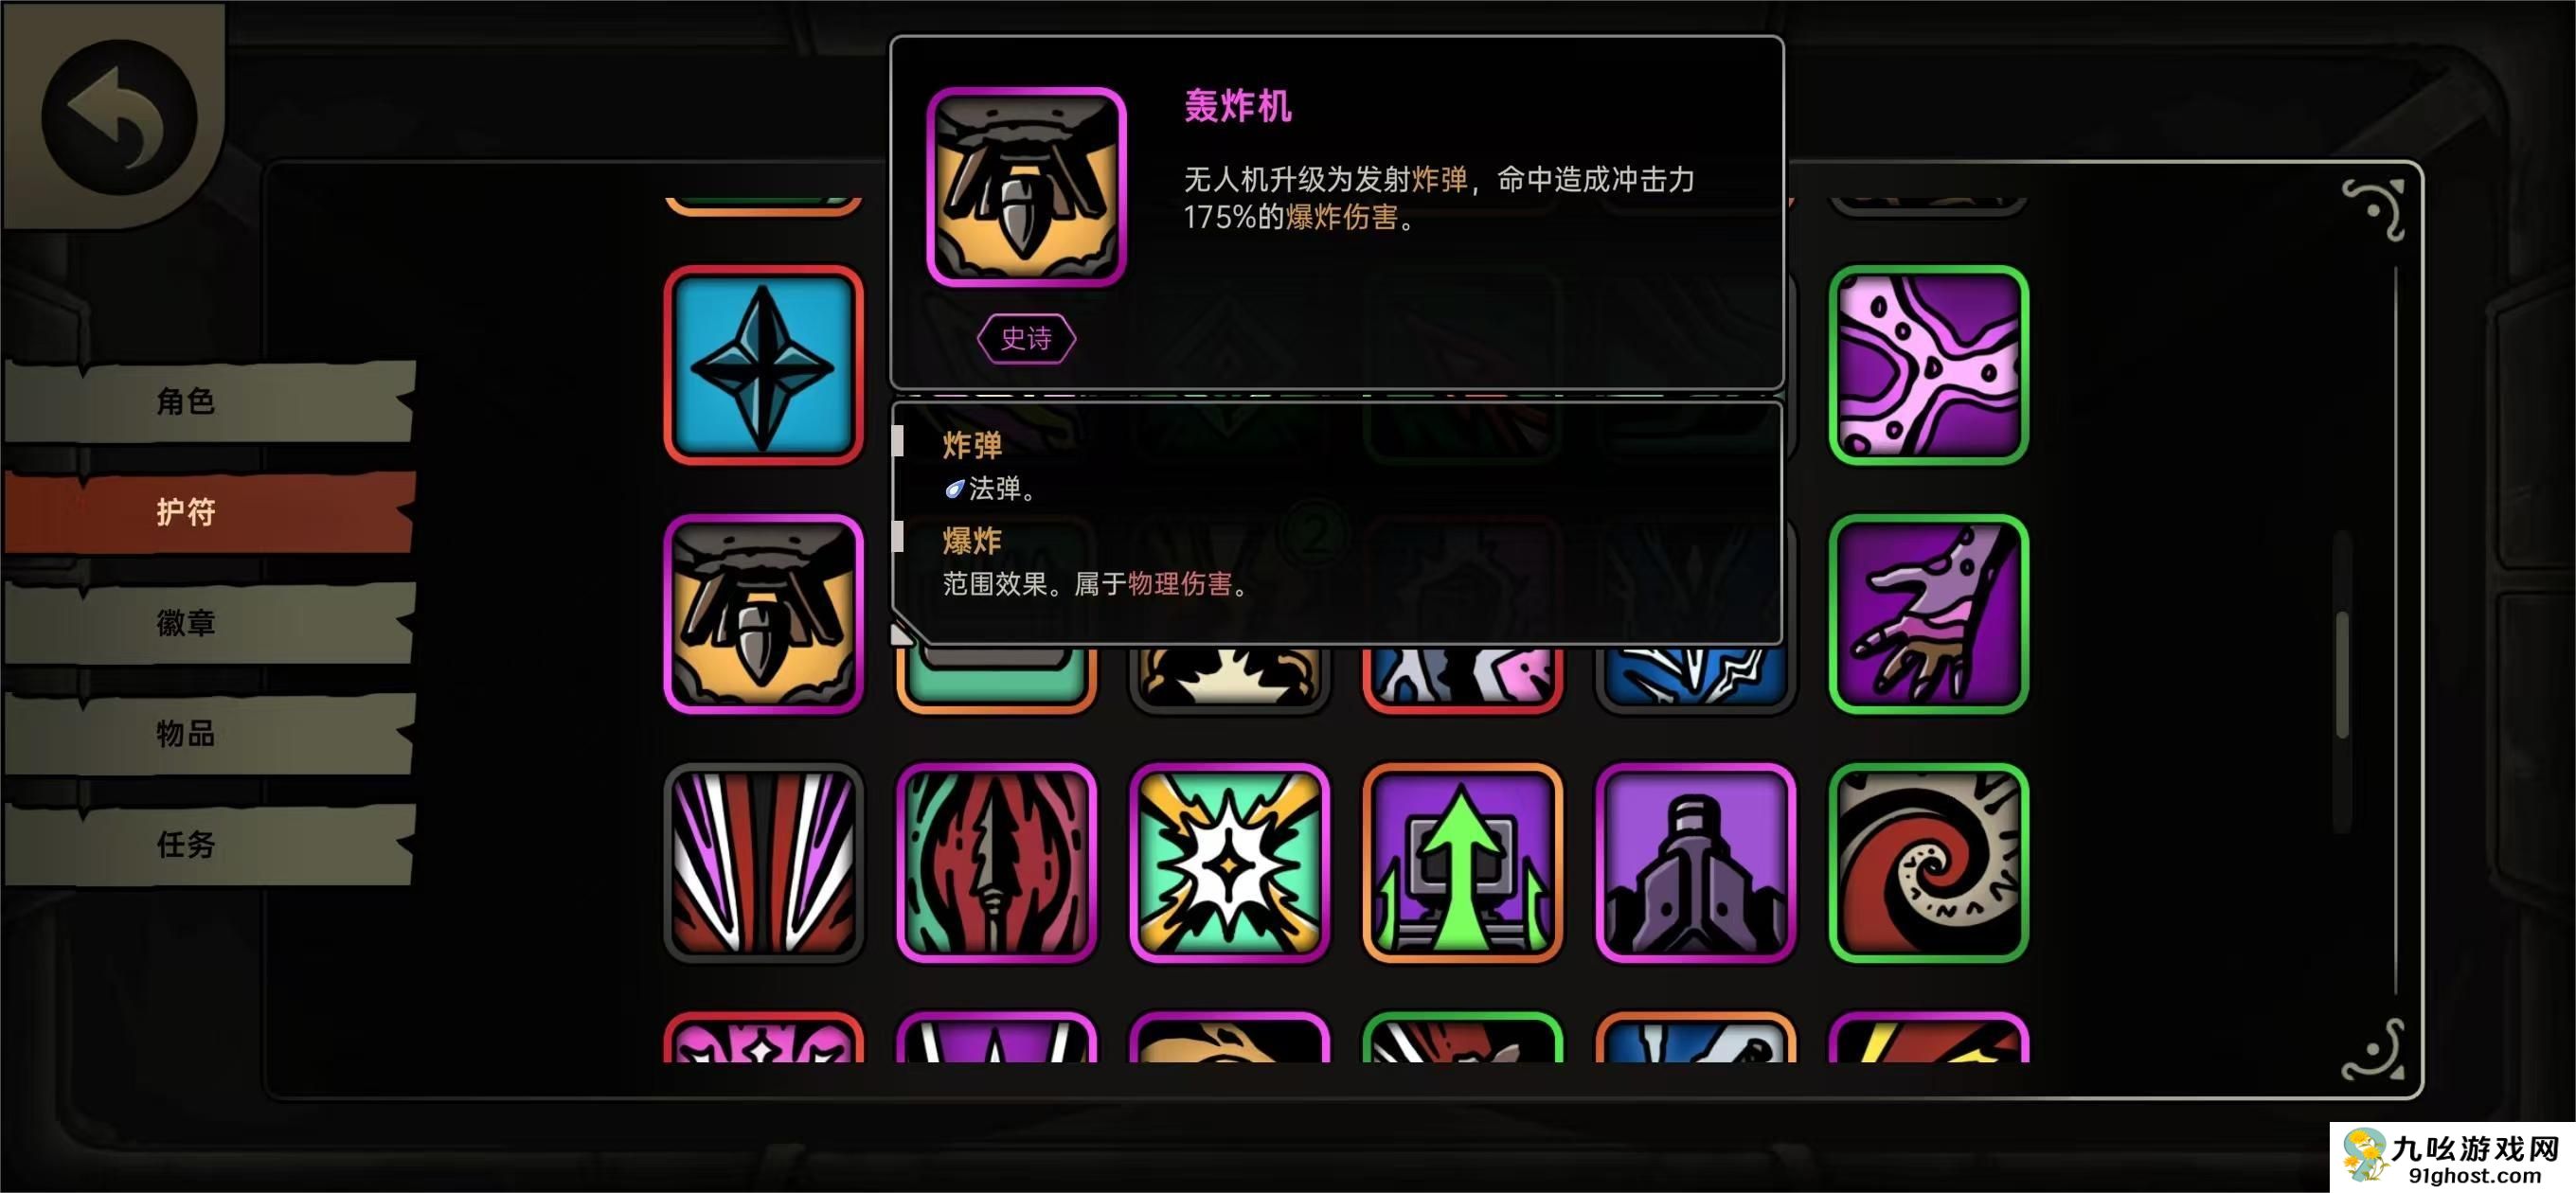The width and height of the screenshot is (2576, 1193).
Task: Click the amulet list scrollbar thumb
Action: click(2342, 674)
